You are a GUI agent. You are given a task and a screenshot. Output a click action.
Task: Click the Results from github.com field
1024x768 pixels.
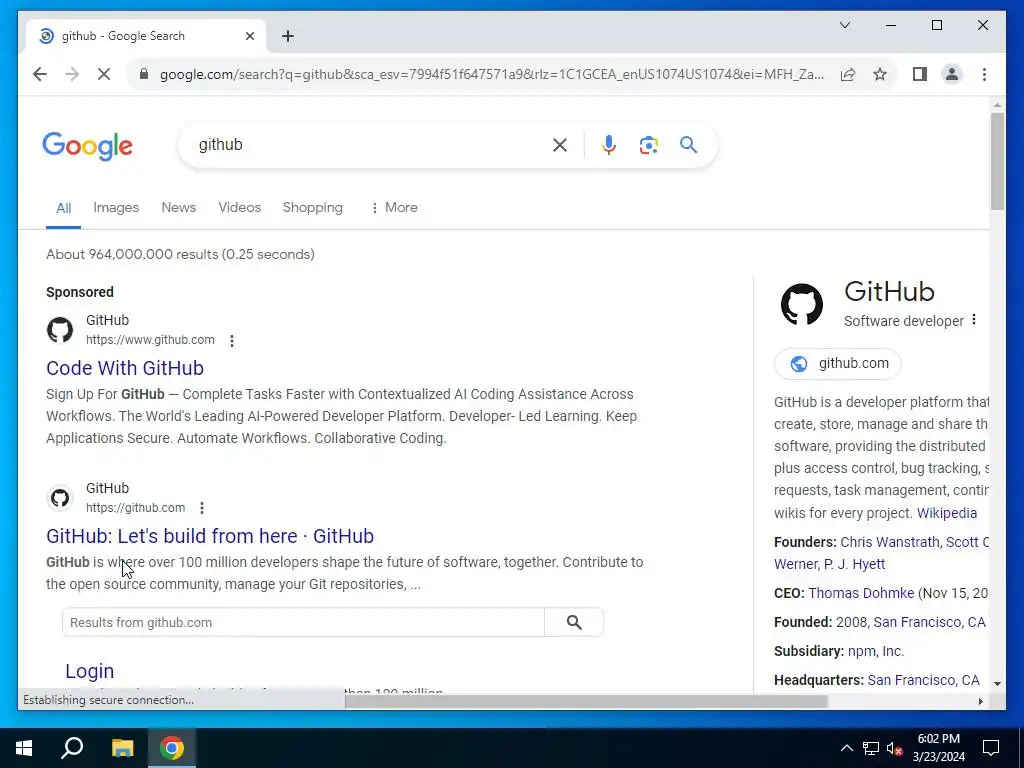point(303,622)
